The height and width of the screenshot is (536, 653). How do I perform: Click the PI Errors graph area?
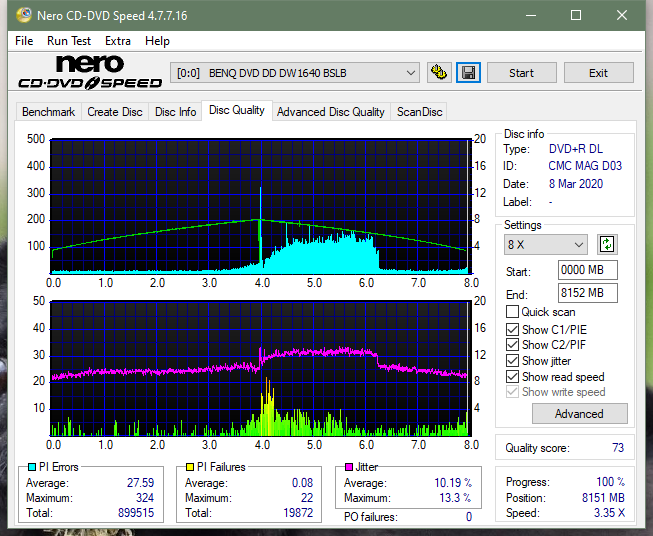tap(261, 206)
